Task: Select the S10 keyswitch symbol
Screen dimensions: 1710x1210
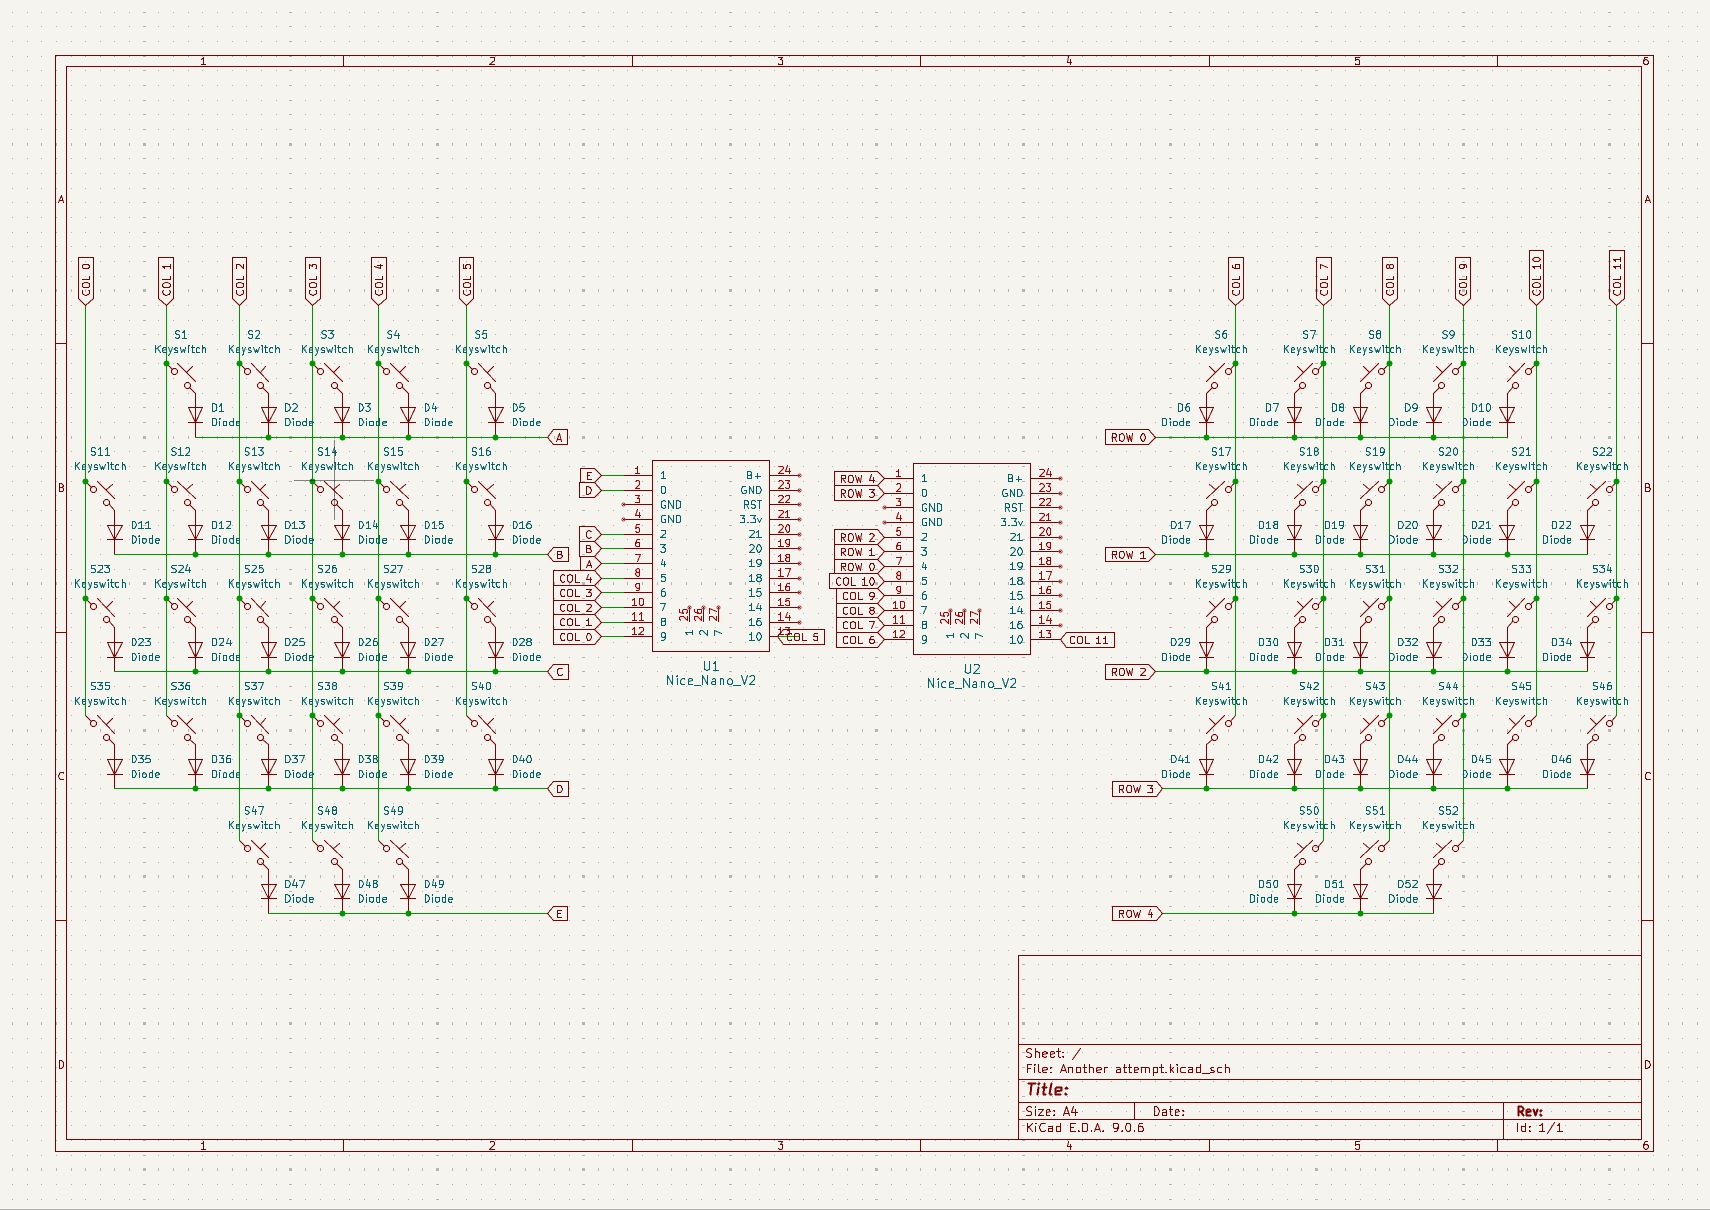Action: (1522, 378)
